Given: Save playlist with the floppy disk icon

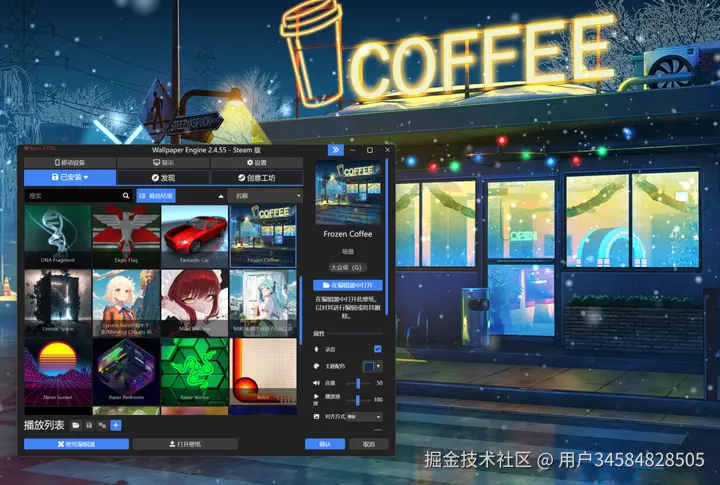Looking at the screenshot, I should [x=89, y=425].
